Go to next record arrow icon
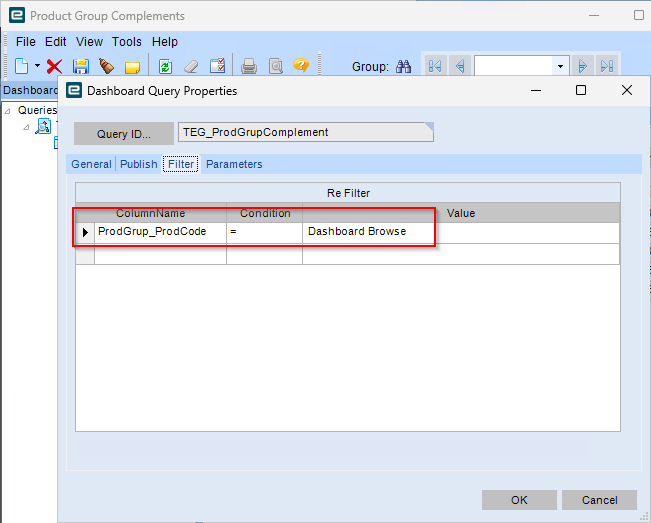Image resolution: width=651 pixels, height=523 pixels. pos(582,66)
